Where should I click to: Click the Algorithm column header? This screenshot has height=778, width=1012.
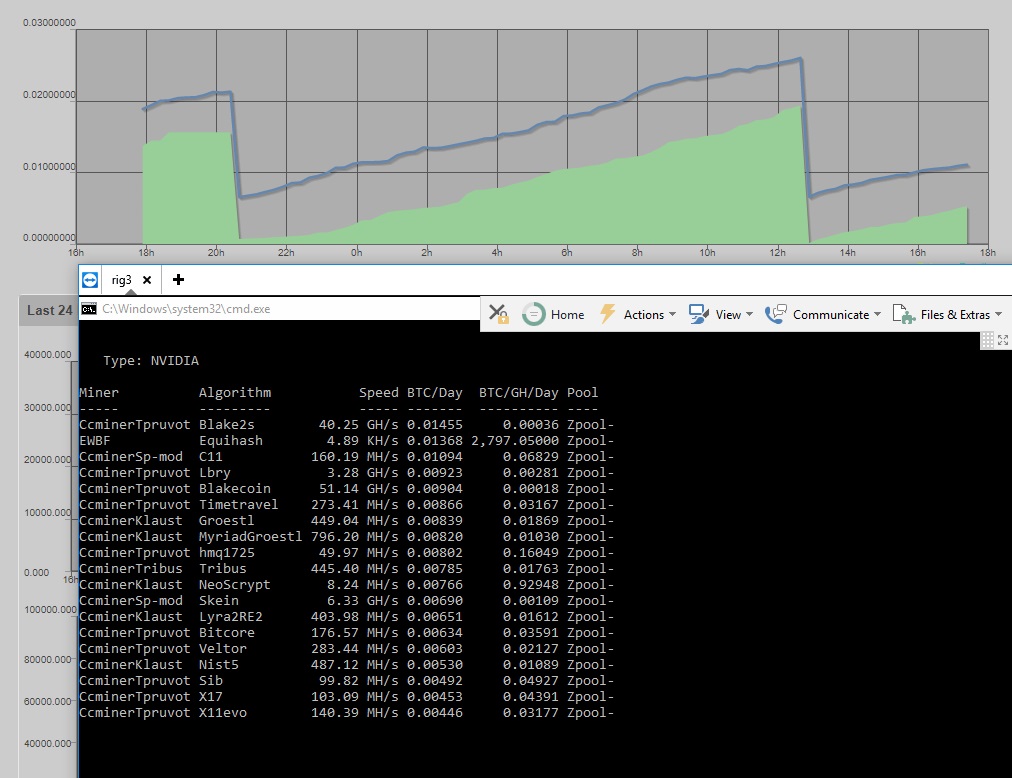coord(235,393)
